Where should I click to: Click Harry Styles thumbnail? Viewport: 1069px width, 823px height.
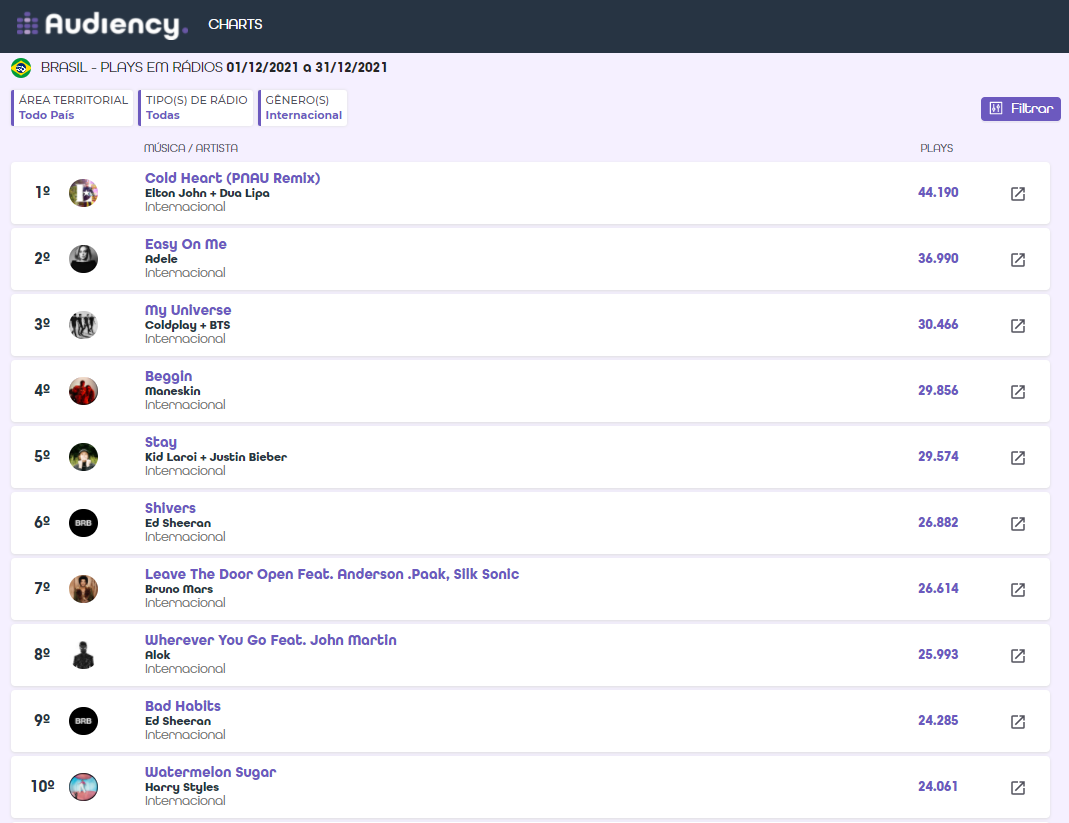[x=83, y=787]
